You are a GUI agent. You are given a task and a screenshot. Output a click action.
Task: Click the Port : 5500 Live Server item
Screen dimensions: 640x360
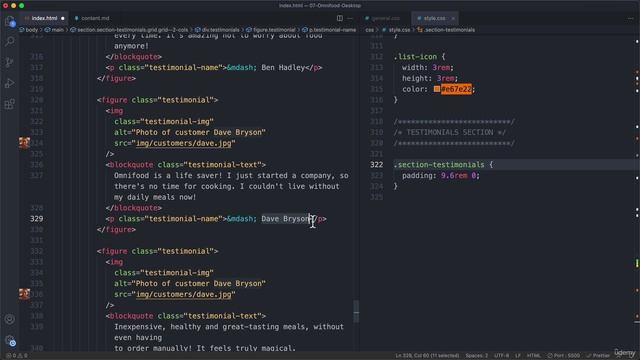563,356
